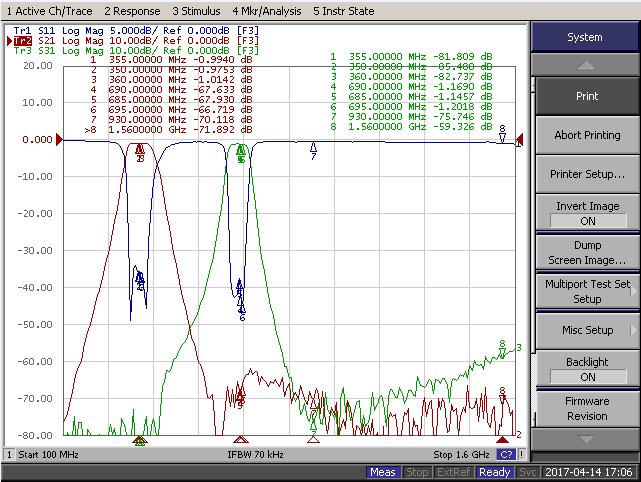Click Start 100 MHz value
The height and width of the screenshot is (482, 641).
49,455
